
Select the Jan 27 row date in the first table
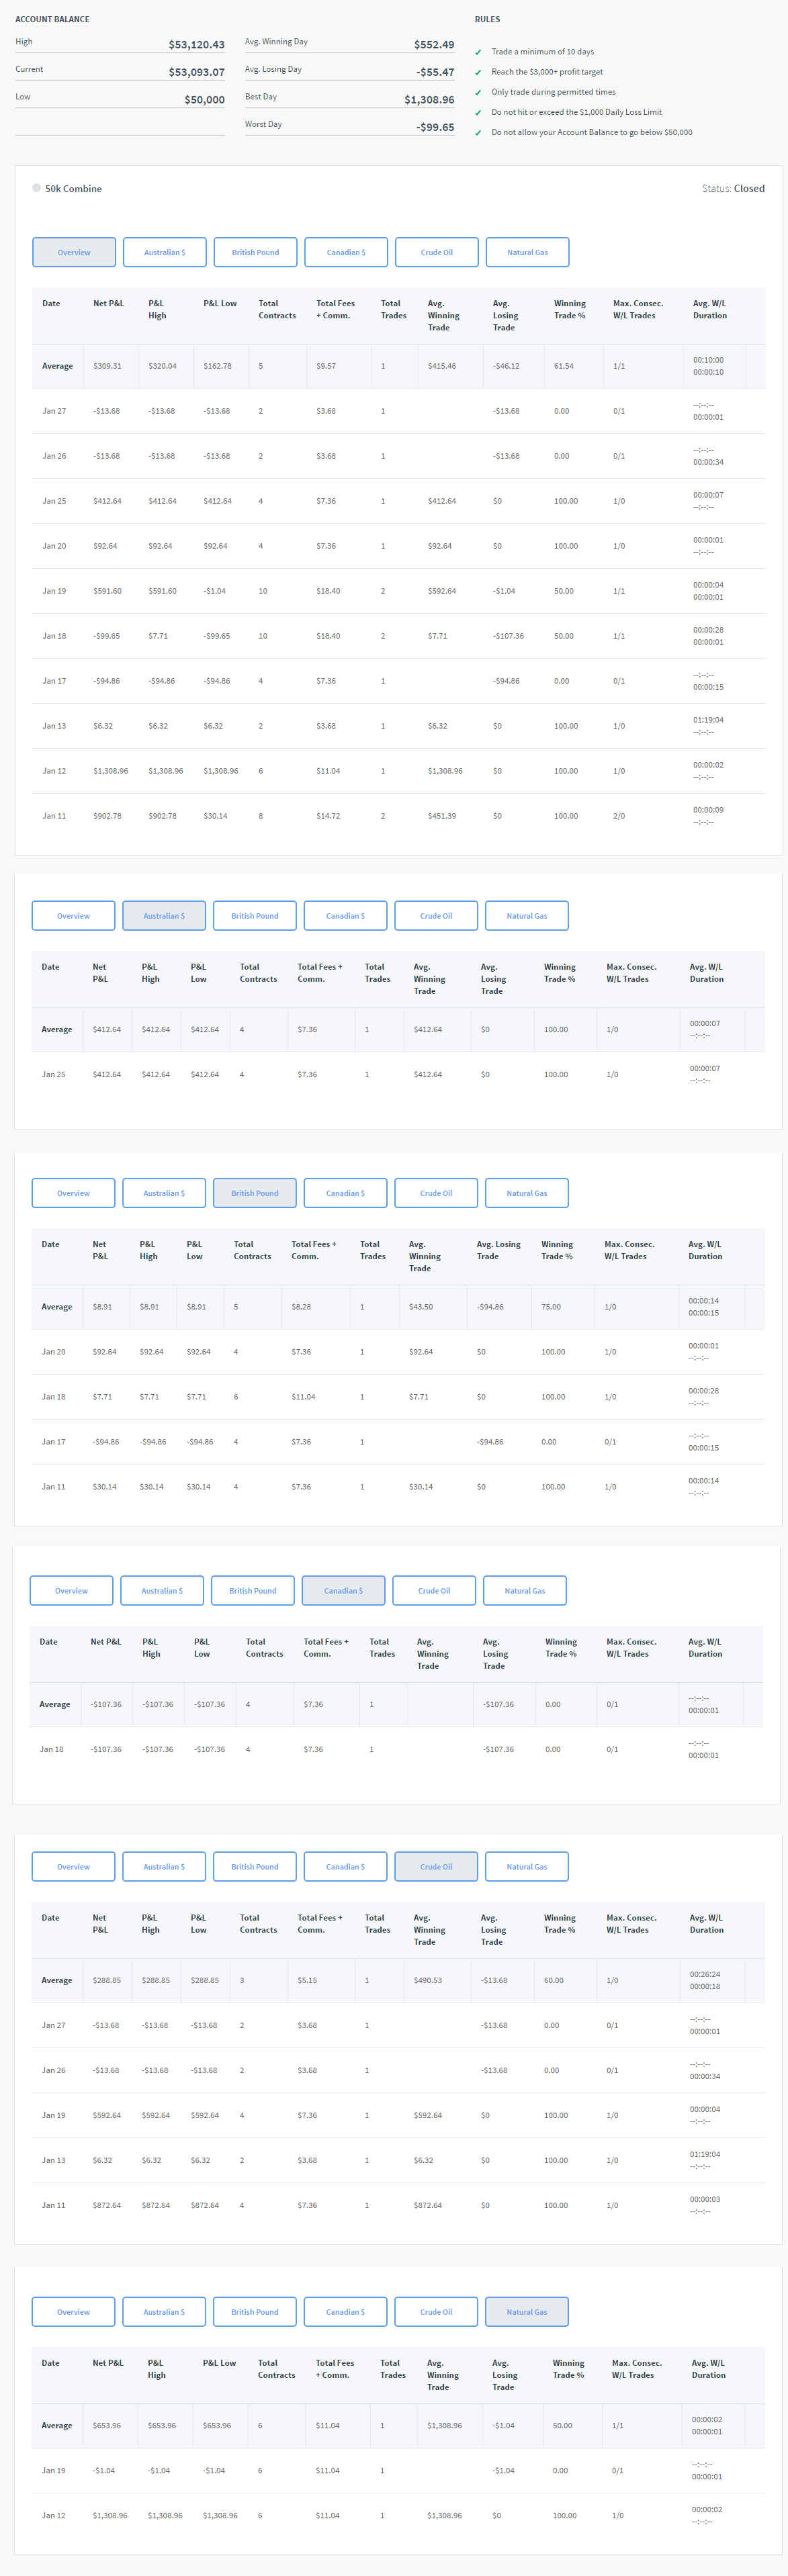tap(54, 411)
